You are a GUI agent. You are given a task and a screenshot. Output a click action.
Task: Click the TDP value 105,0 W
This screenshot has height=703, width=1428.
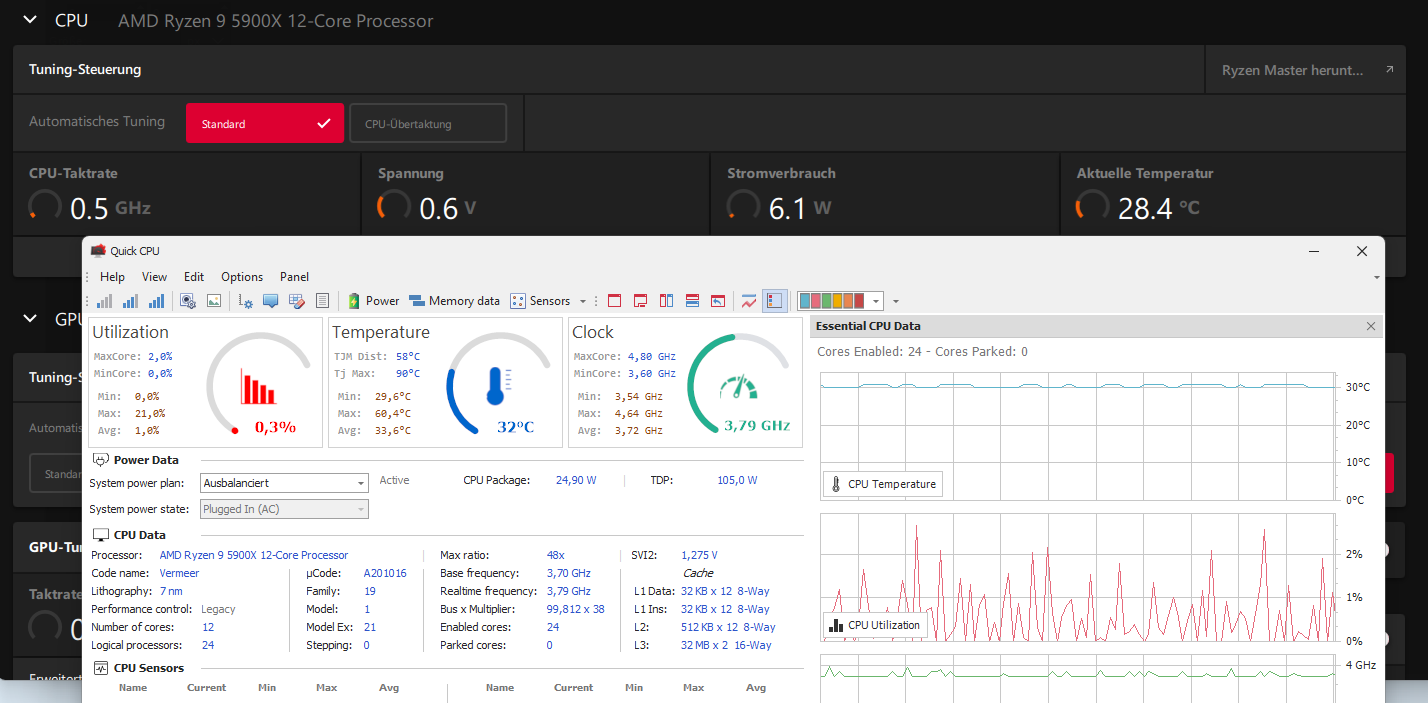[737, 480]
